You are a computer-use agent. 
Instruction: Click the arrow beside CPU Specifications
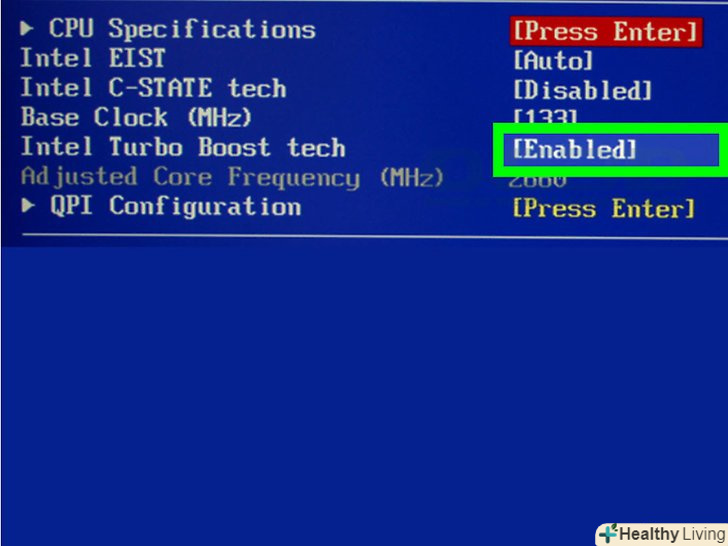pos(27,29)
